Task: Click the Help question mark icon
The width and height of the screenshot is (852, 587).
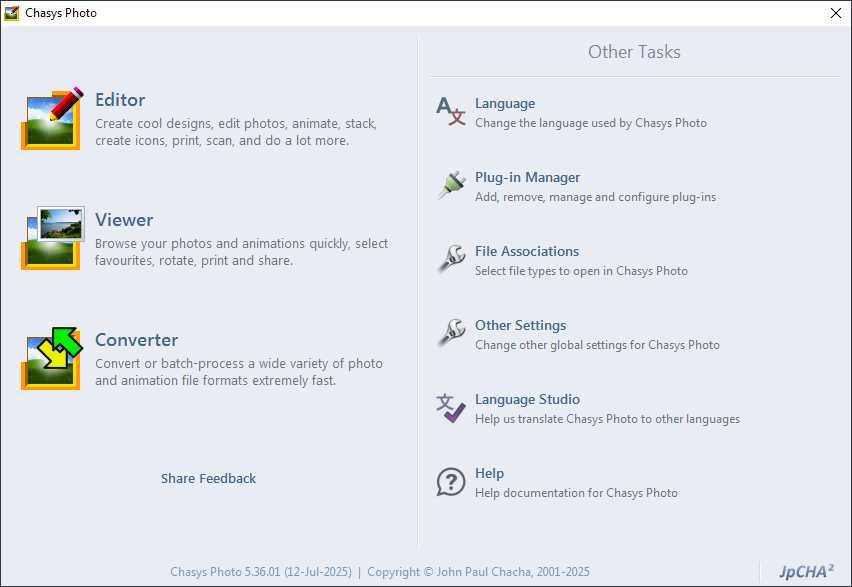Action: click(x=451, y=482)
